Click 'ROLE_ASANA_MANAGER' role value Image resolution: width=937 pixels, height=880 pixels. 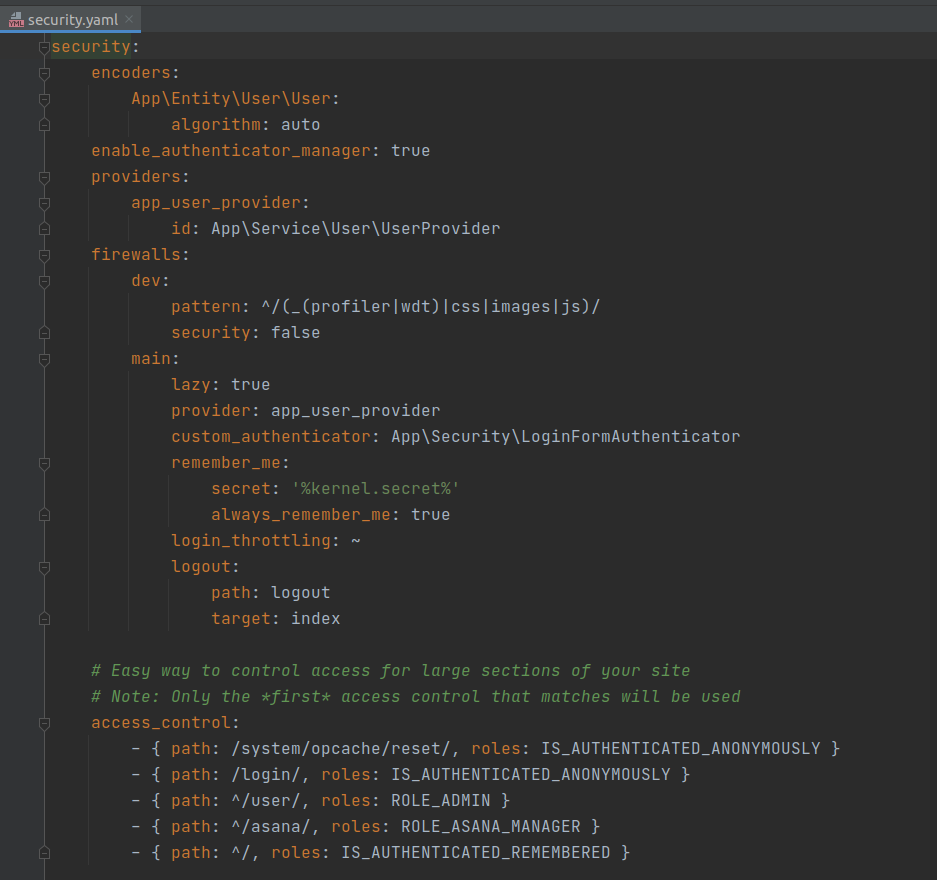tap(491, 827)
